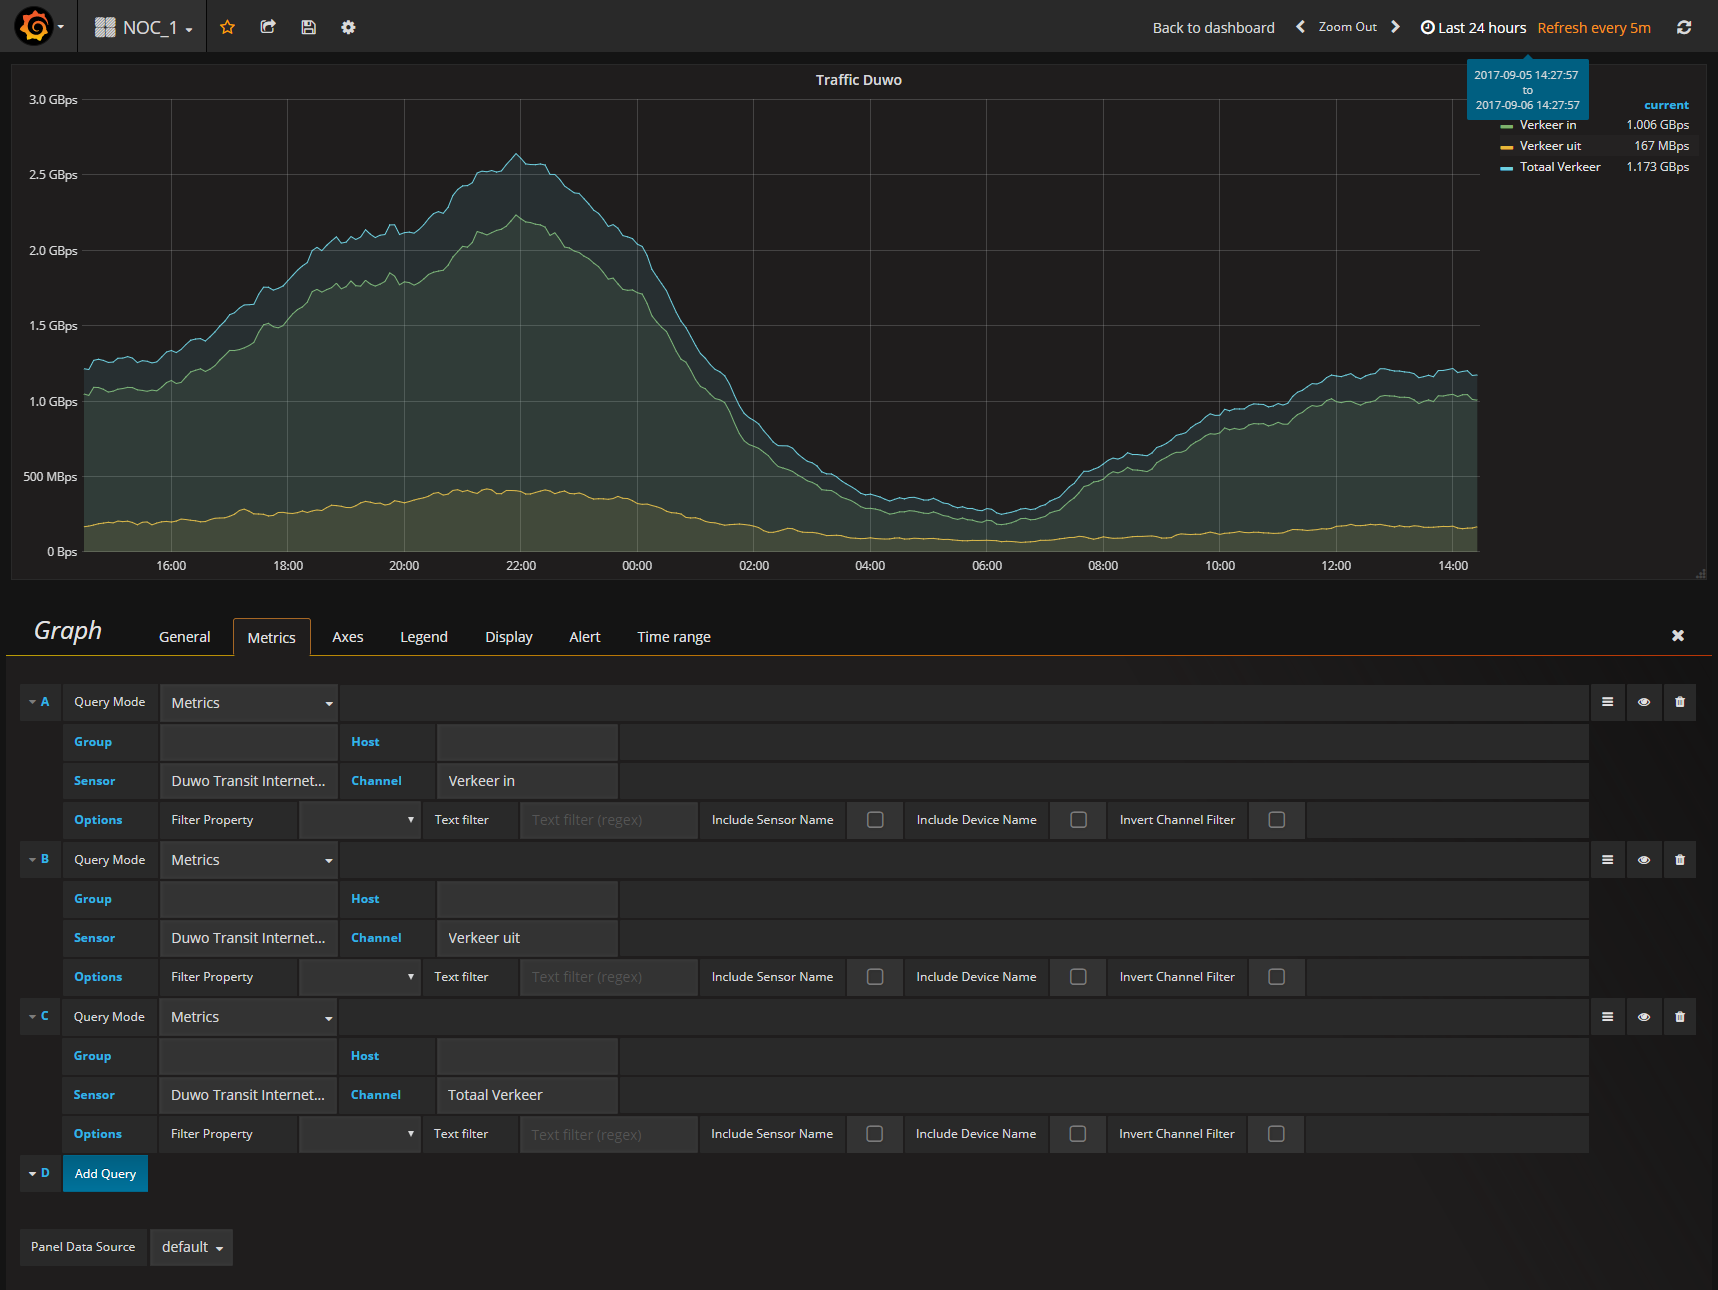This screenshot has height=1290, width=1718.
Task: Star the NOC_1 dashboard
Action: pos(227,27)
